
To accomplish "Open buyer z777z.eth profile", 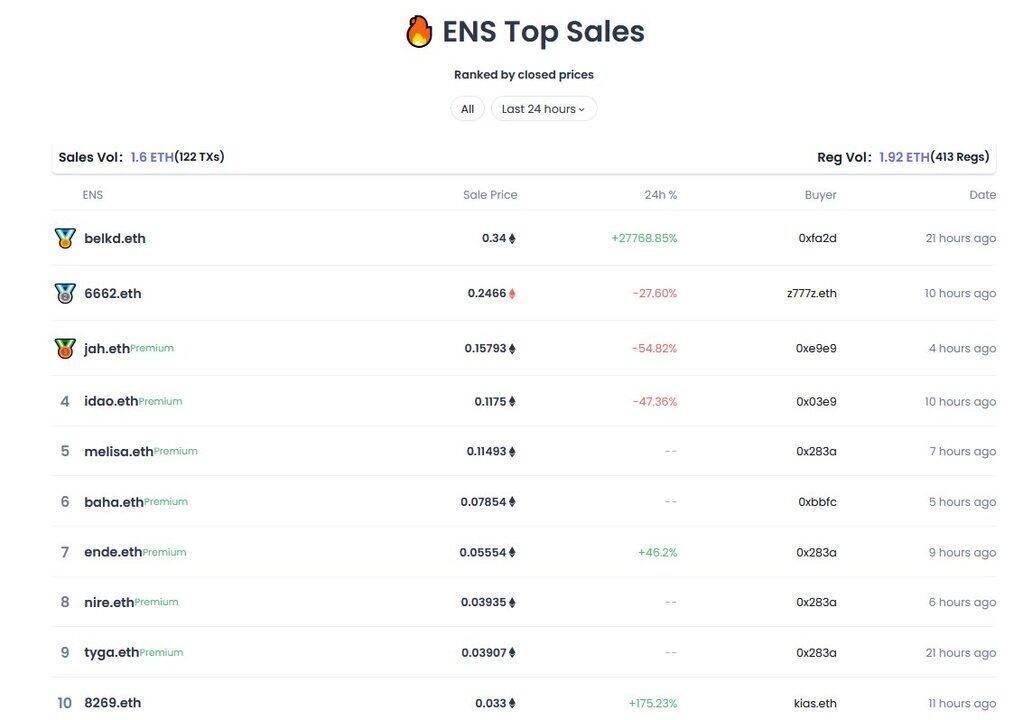I will coord(812,294).
